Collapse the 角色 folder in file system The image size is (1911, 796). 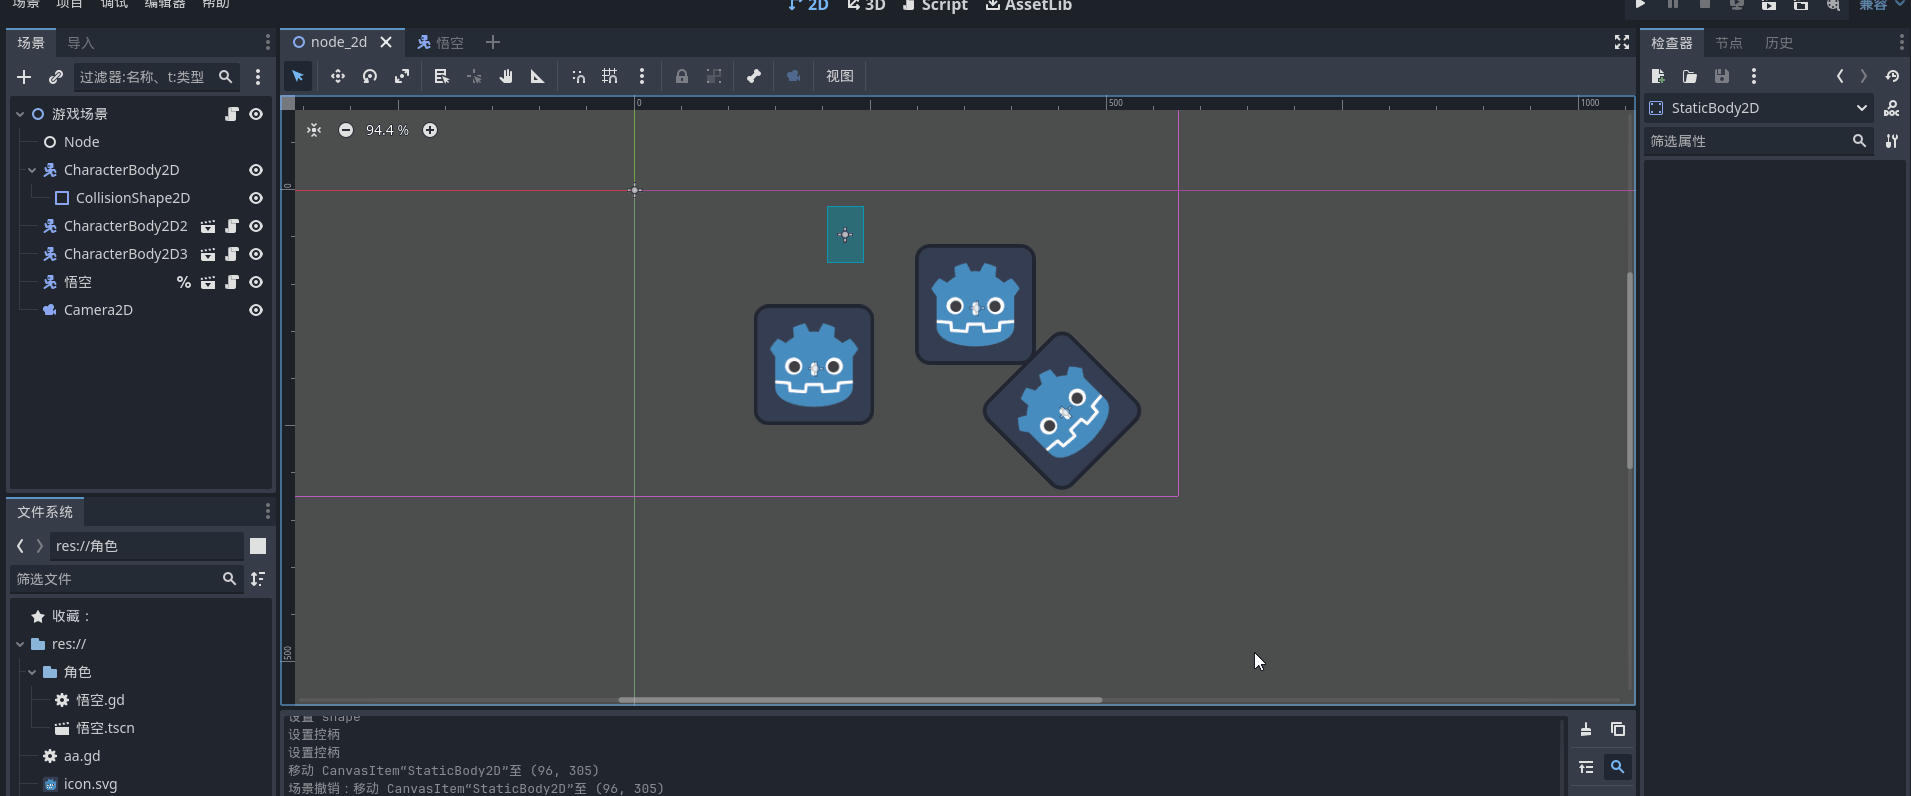click(x=32, y=672)
